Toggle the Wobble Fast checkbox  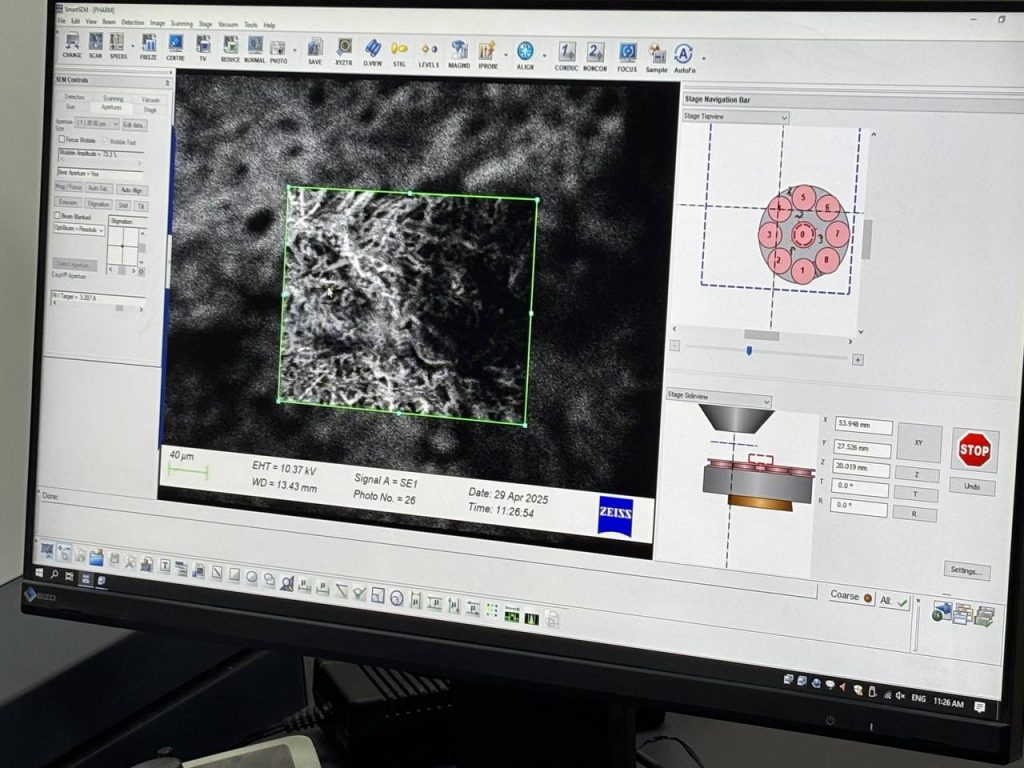pyautogui.click(x=104, y=141)
